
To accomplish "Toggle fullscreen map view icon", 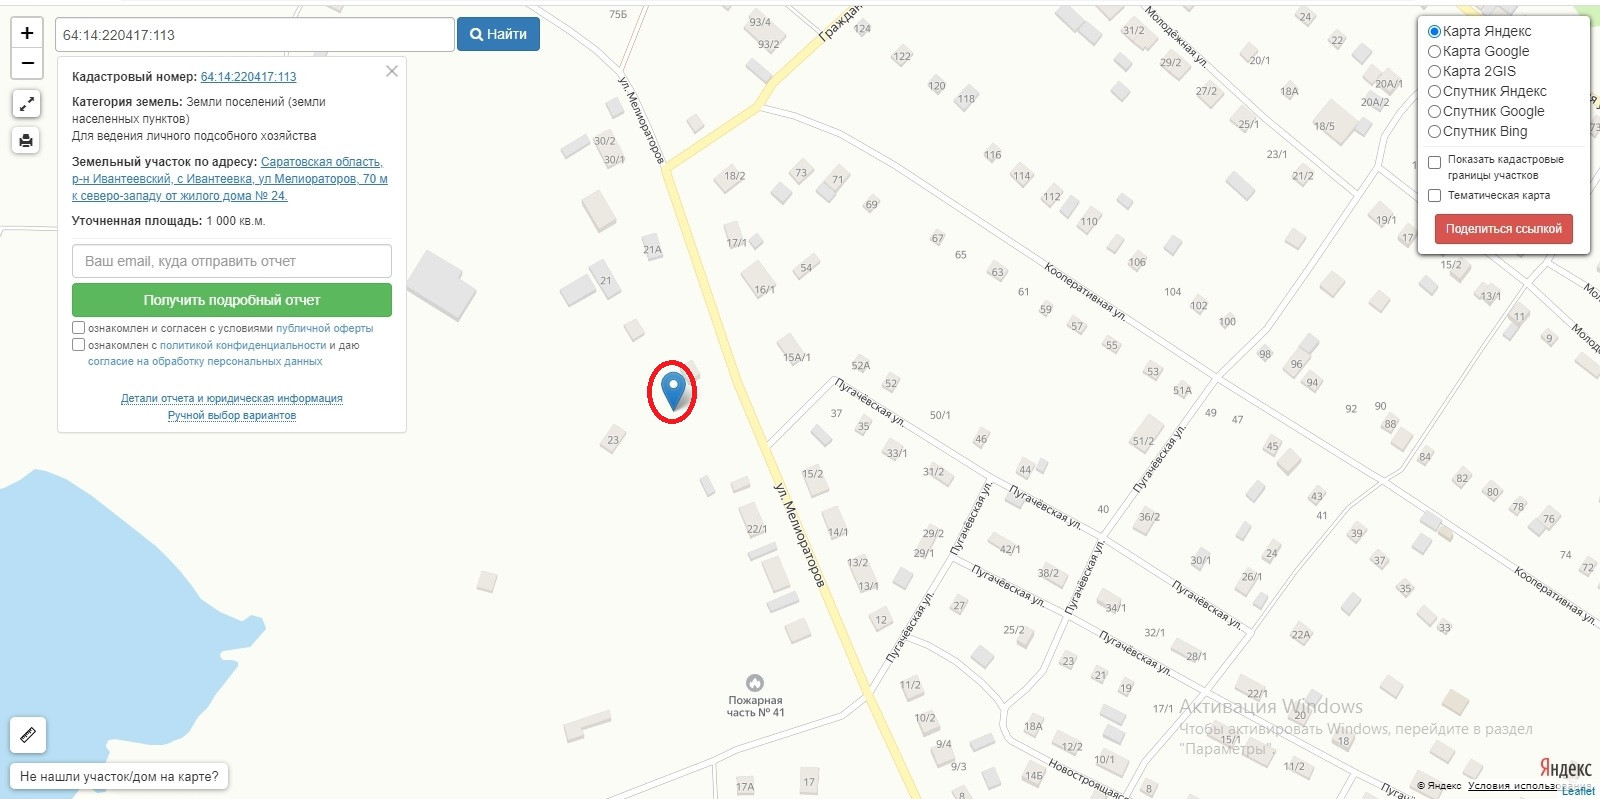I will click(x=27, y=103).
